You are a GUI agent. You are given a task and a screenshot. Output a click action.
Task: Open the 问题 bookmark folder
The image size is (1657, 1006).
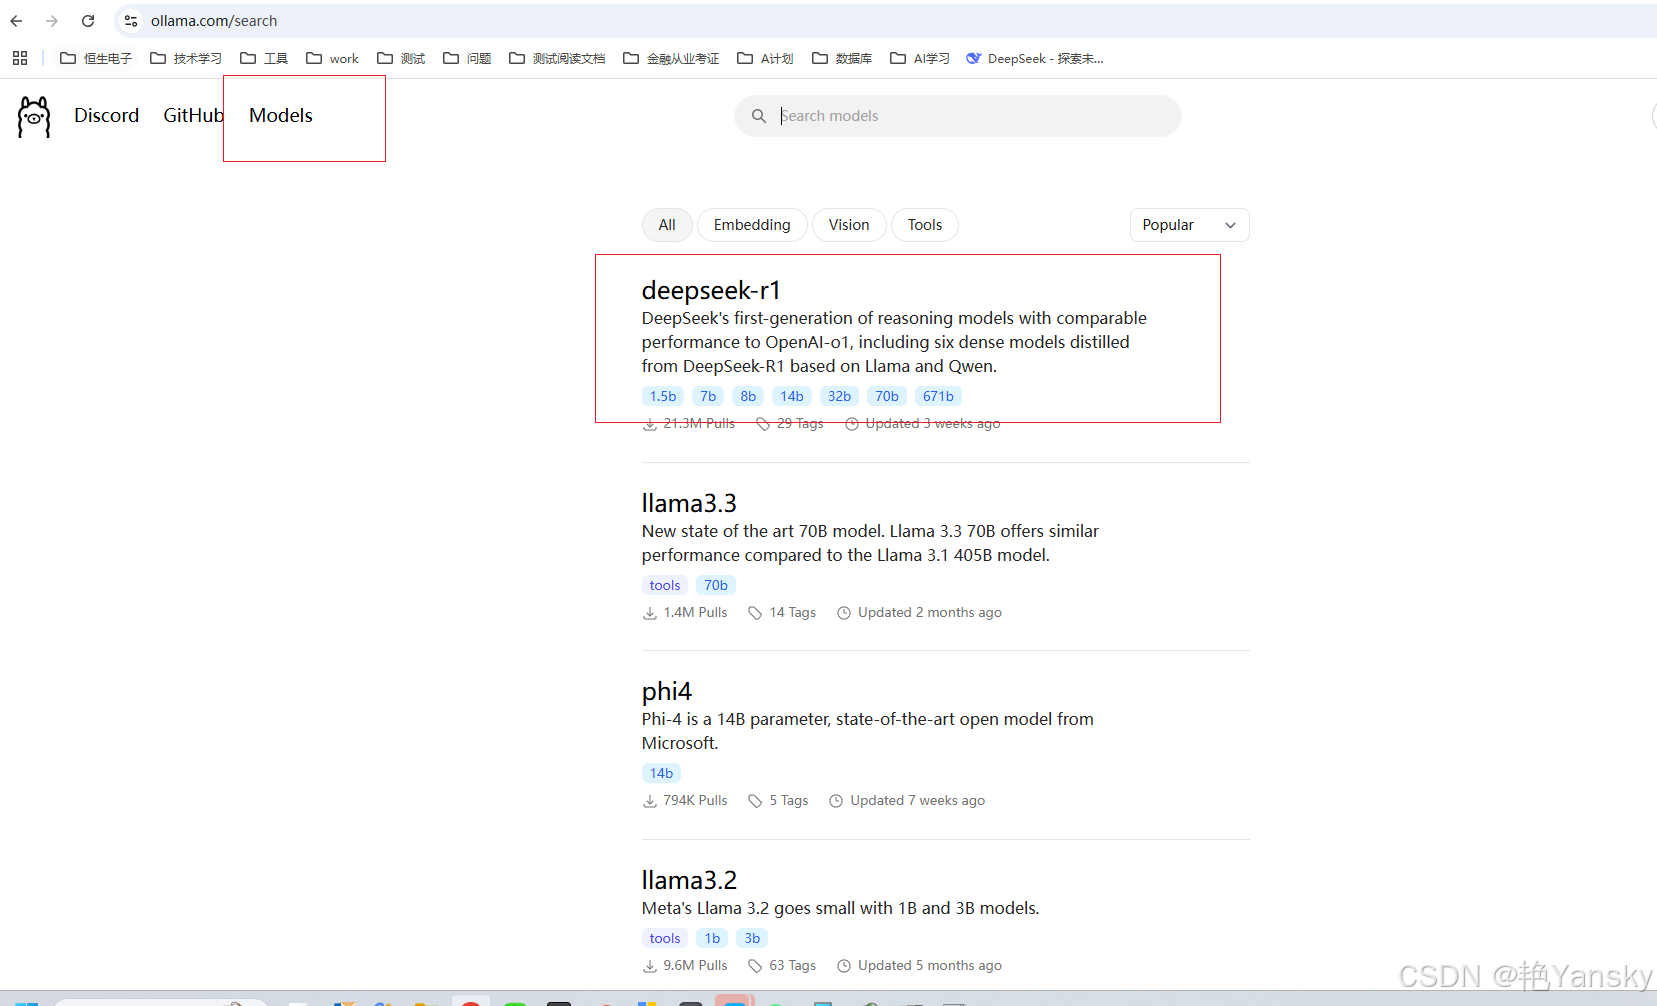coord(467,58)
